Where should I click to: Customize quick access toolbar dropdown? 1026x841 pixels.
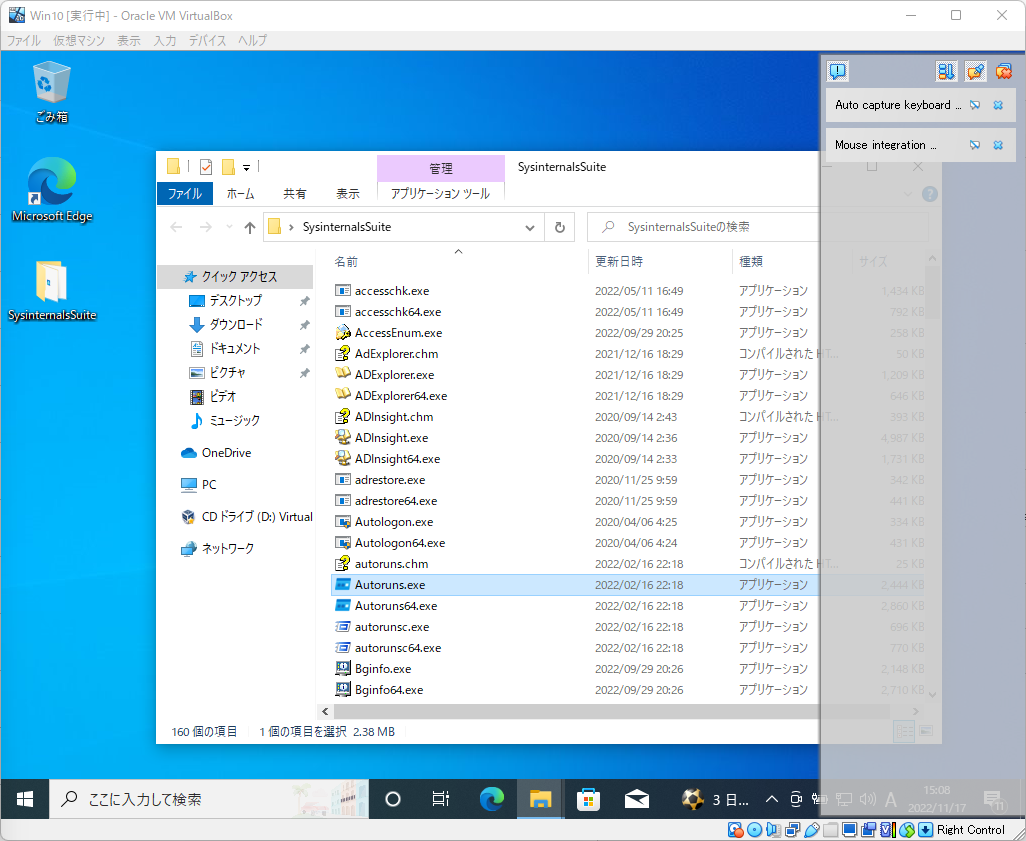point(247,168)
